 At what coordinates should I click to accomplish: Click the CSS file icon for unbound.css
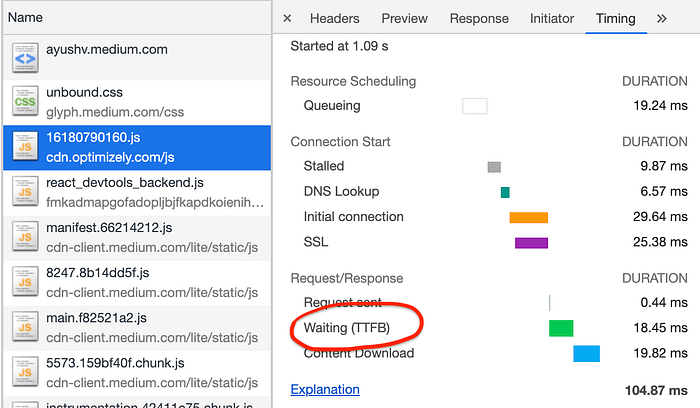click(25, 101)
